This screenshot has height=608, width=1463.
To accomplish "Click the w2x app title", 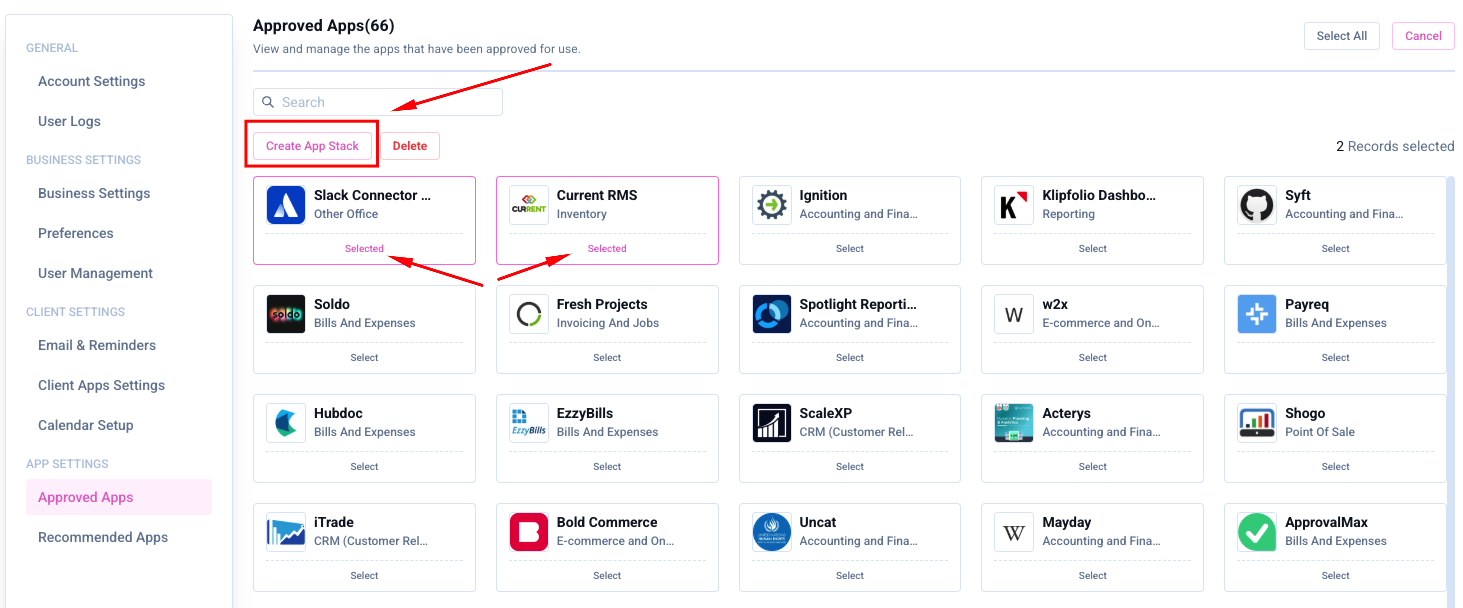I will click(x=1055, y=304).
